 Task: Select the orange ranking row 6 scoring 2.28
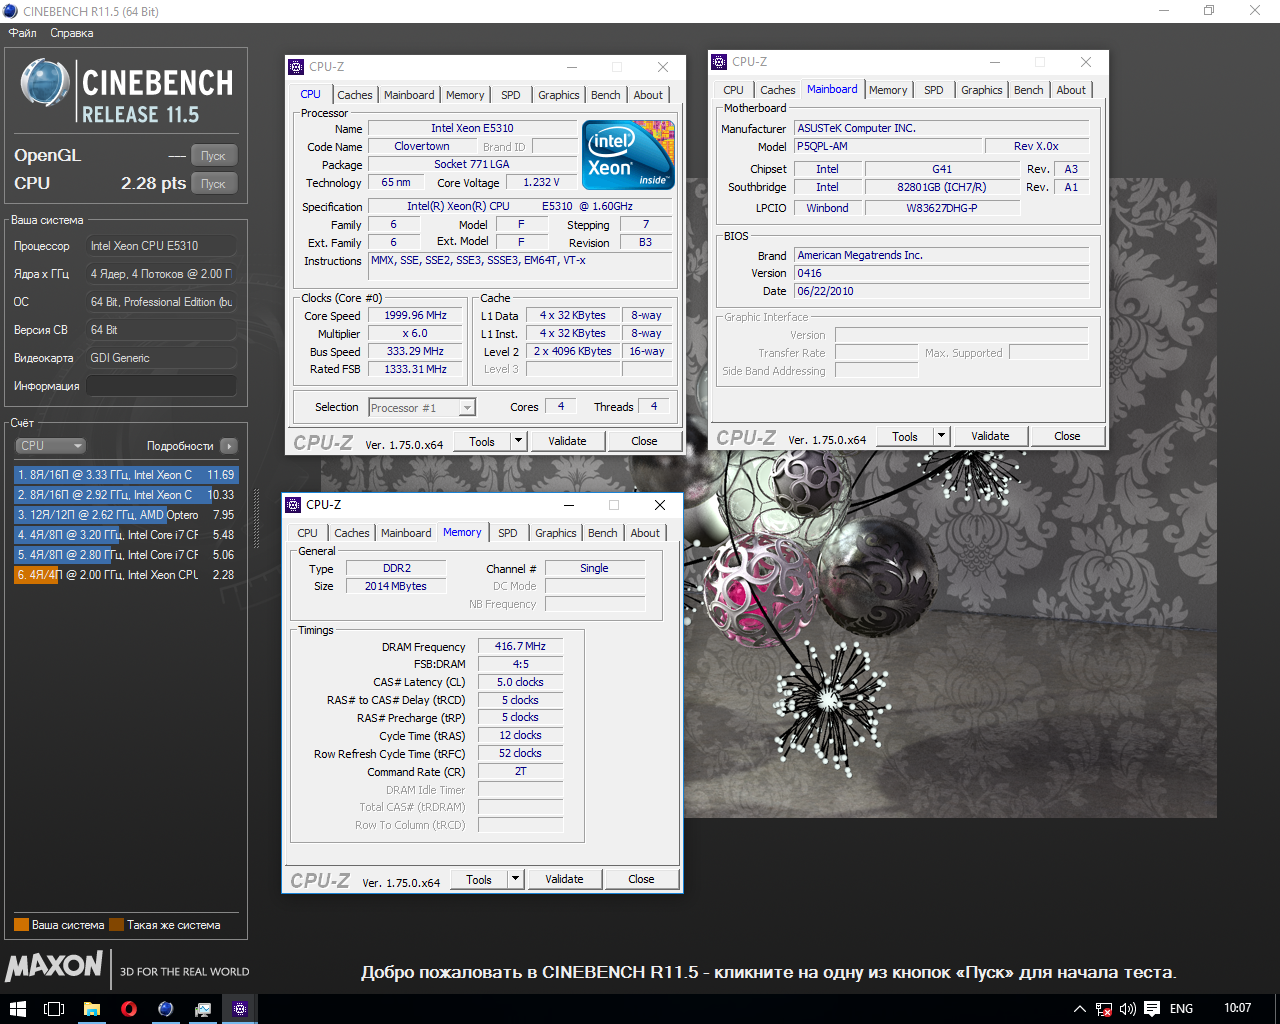click(x=126, y=575)
